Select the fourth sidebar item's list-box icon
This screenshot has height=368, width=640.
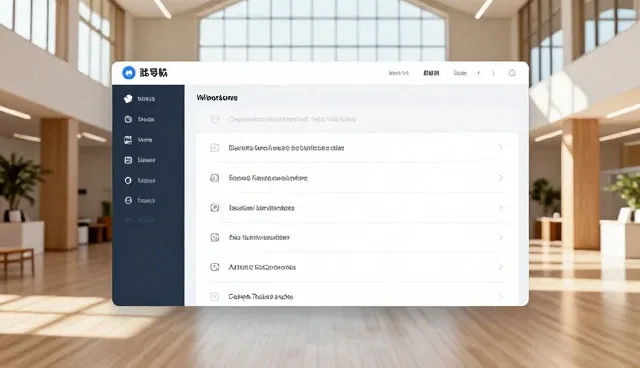click(128, 160)
